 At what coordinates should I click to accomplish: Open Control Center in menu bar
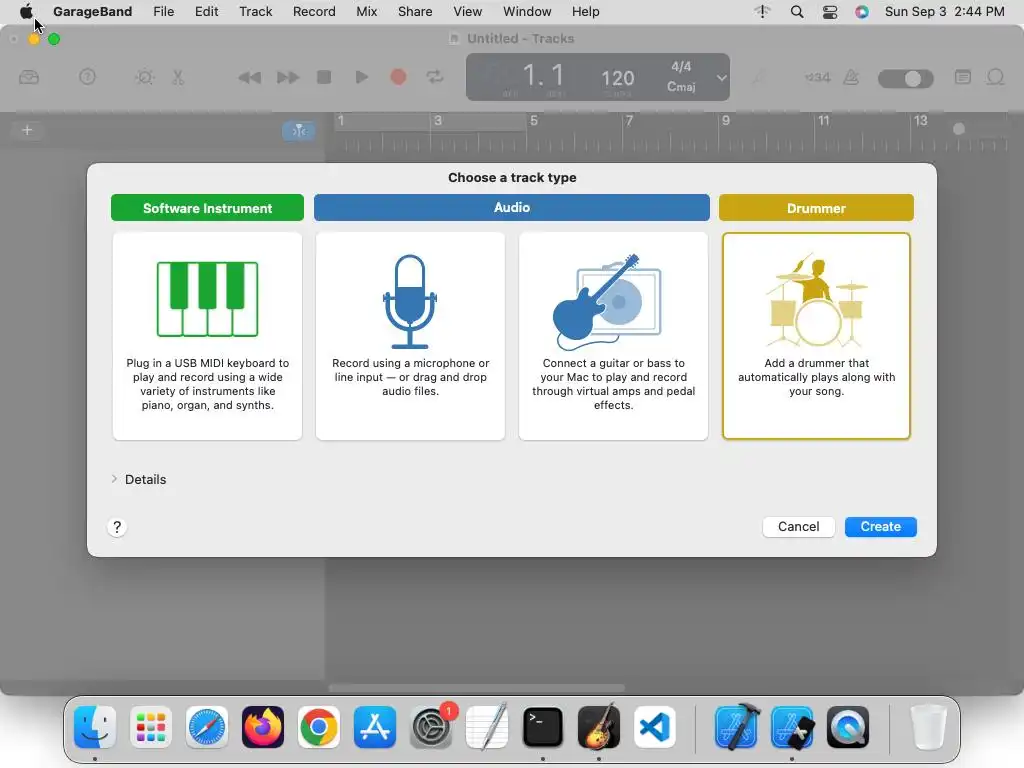coord(829,11)
